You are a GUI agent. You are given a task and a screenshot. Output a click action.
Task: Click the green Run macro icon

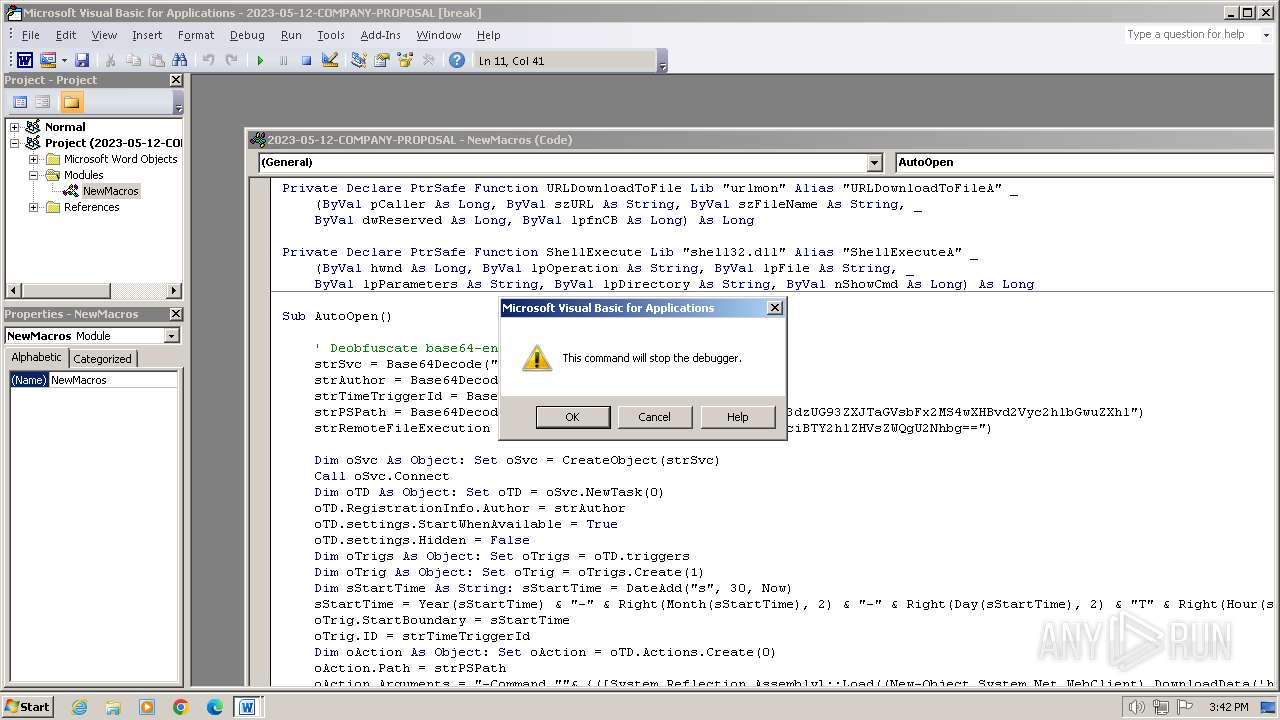260,61
